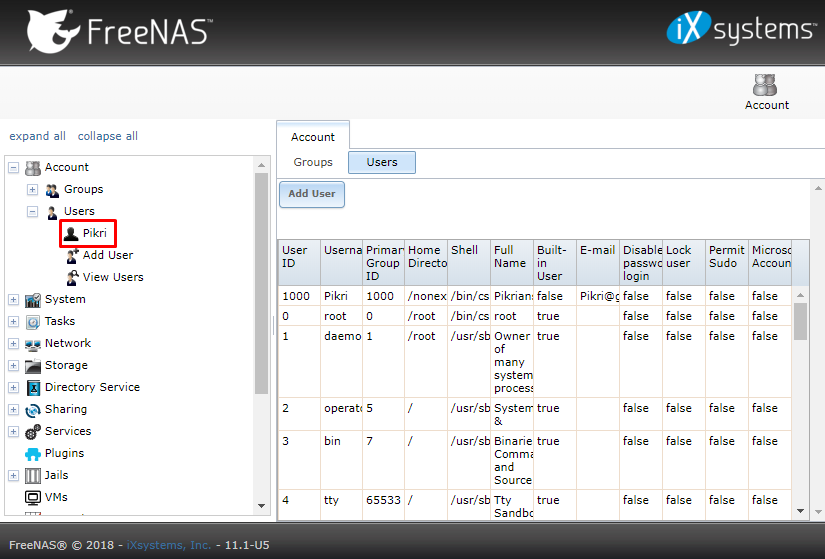The height and width of the screenshot is (559, 825).
Task: Click the sidebar tree scrollbar up arrow
Action: tap(261, 165)
